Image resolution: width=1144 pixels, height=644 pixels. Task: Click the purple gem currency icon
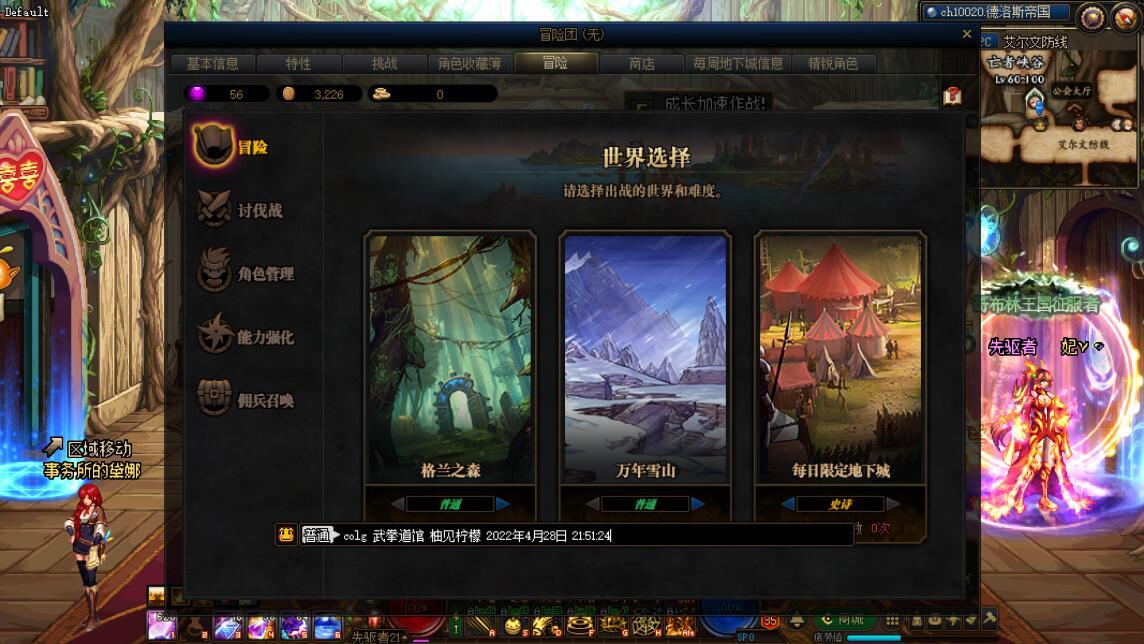197,93
